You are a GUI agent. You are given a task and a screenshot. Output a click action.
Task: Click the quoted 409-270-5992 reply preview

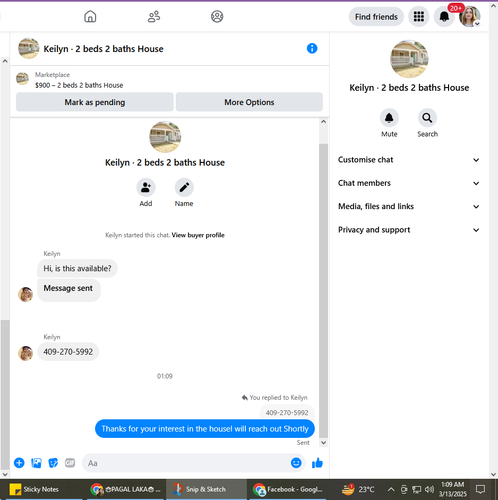click(x=287, y=413)
